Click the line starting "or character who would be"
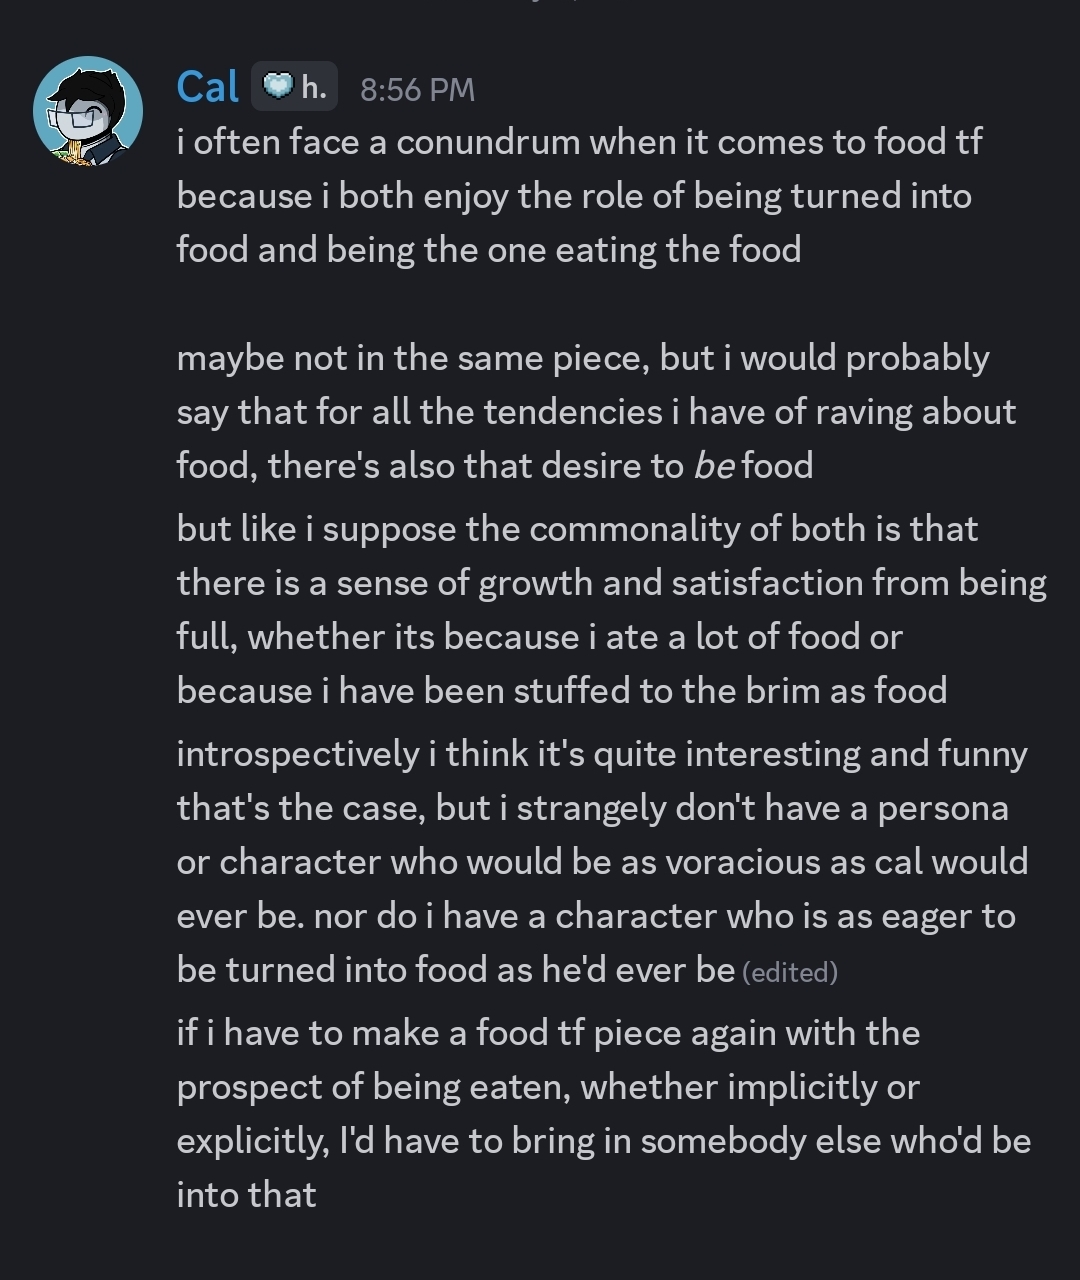Screen dimensions: 1080x1280 [601, 862]
